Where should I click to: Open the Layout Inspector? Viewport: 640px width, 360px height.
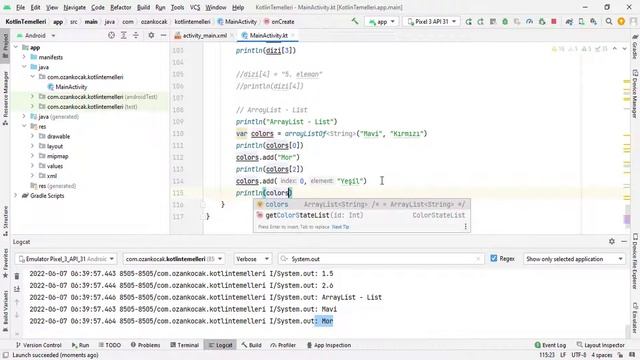pyautogui.click(x=600, y=345)
